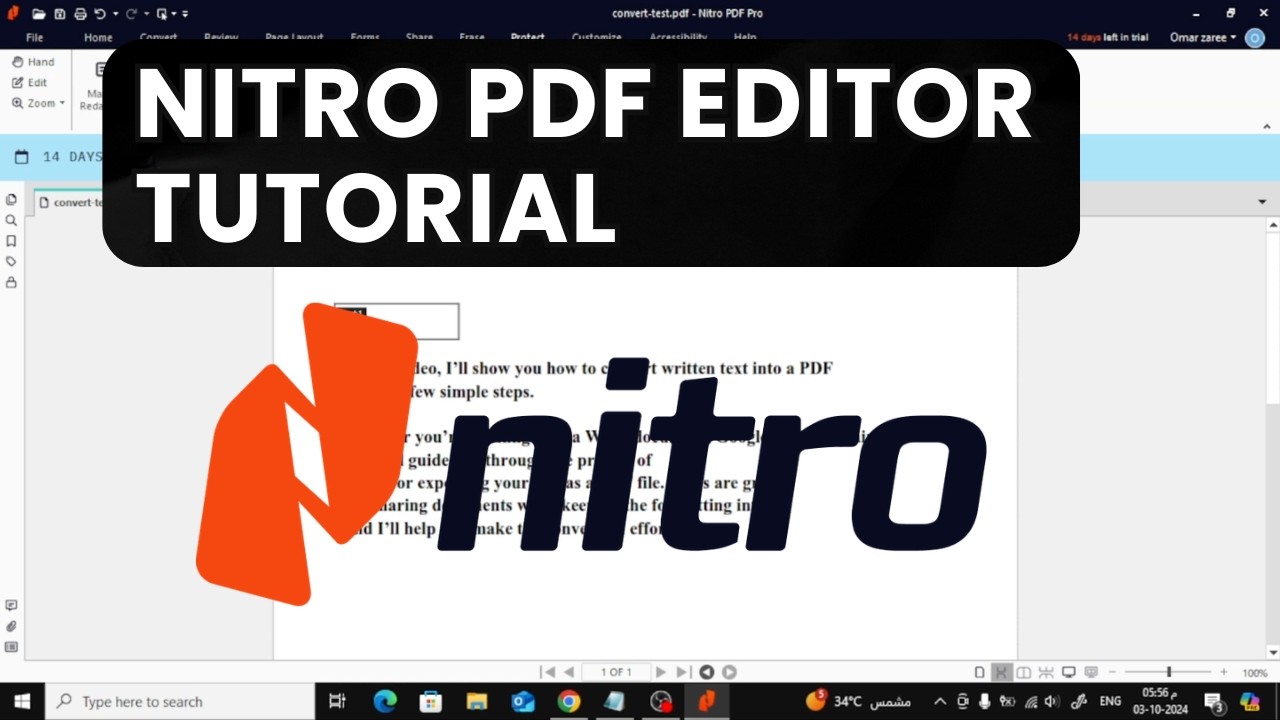Customize quick access toolbar menu arrow

click(x=185, y=14)
